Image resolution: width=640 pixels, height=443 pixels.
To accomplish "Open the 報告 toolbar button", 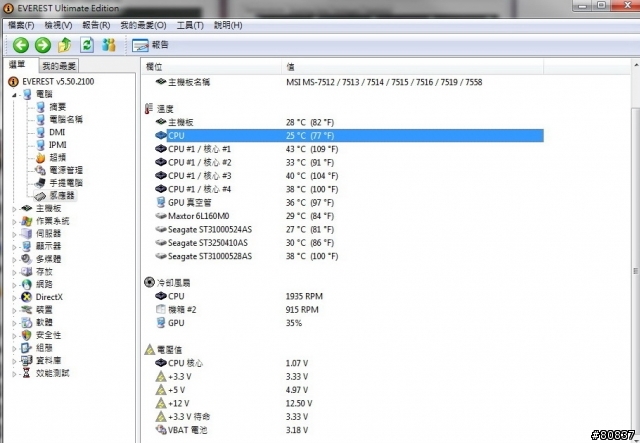I will click(150, 45).
